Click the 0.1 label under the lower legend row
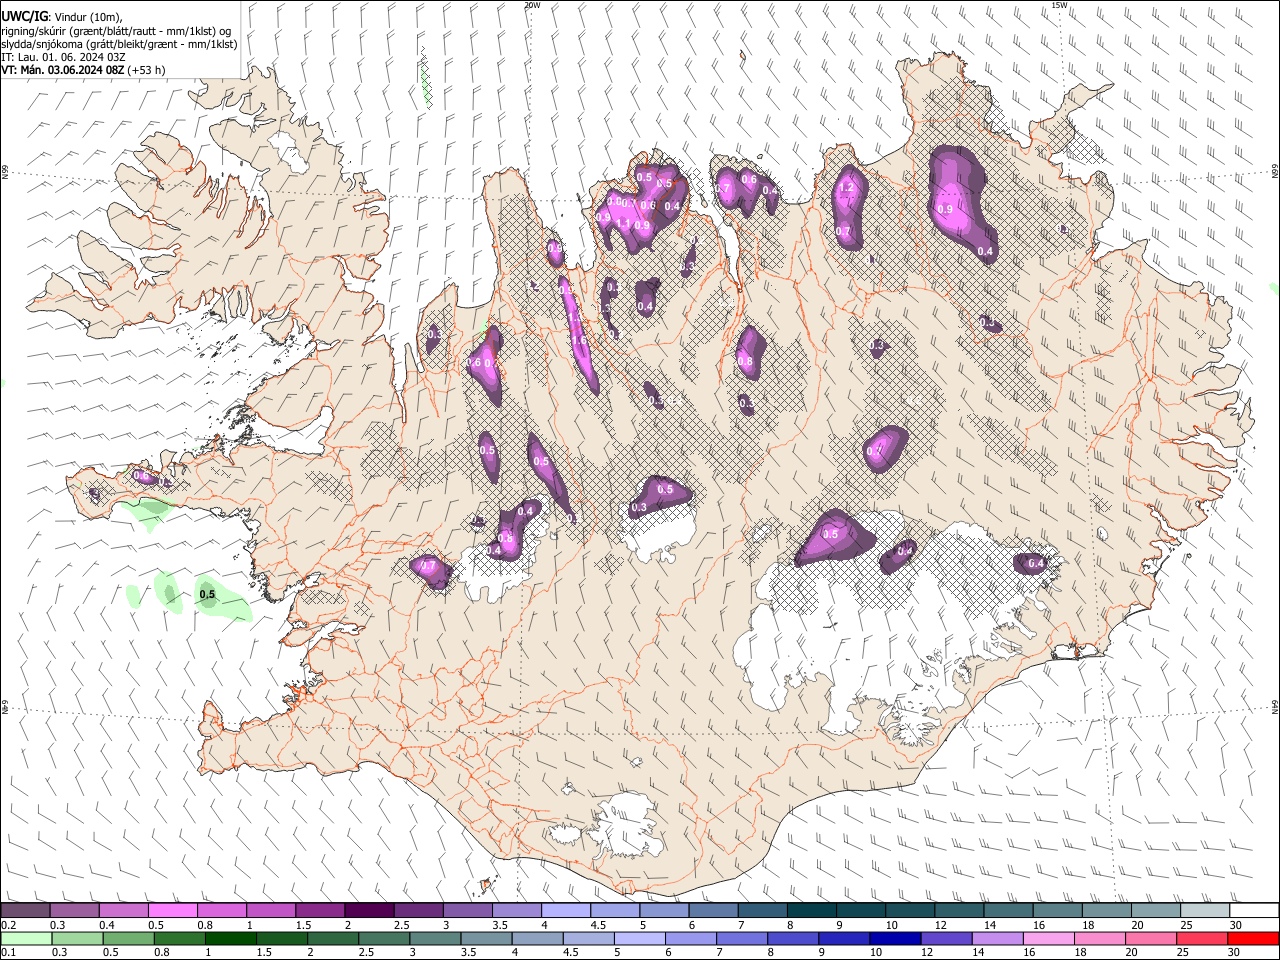Image resolution: width=1280 pixels, height=960 pixels. [8, 952]
